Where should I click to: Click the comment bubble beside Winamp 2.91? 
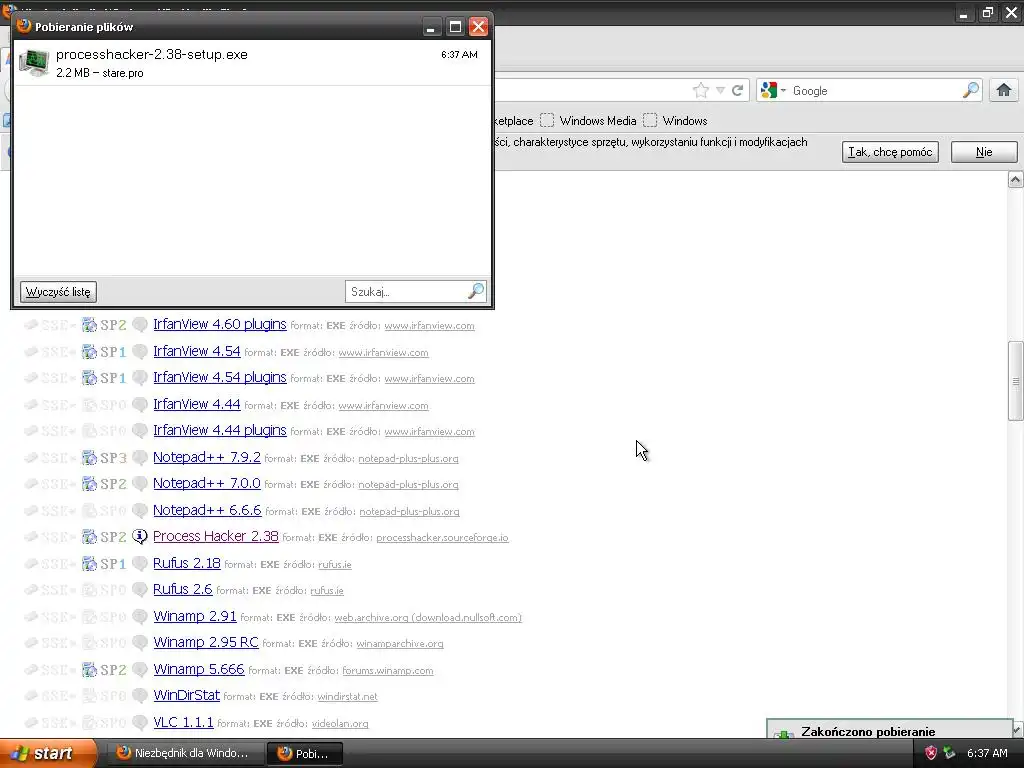[140, 616]
